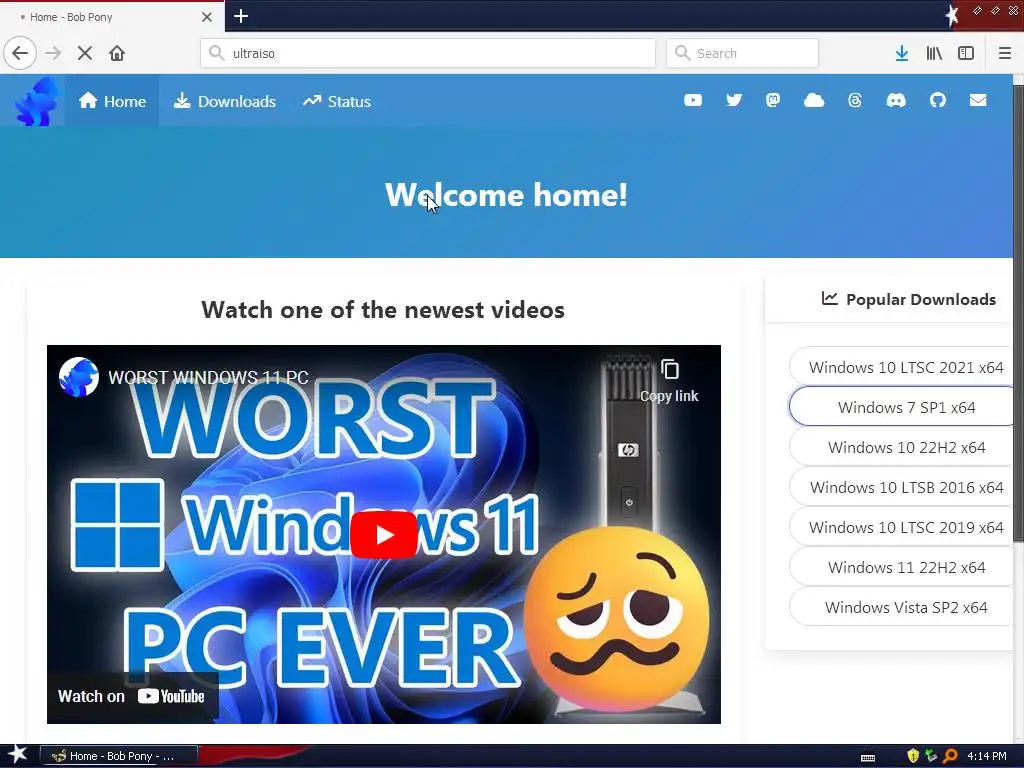1024x768 pixels.
Task: Select the Home - Bob Pony taskbar item
Action: tap(119, 756)
